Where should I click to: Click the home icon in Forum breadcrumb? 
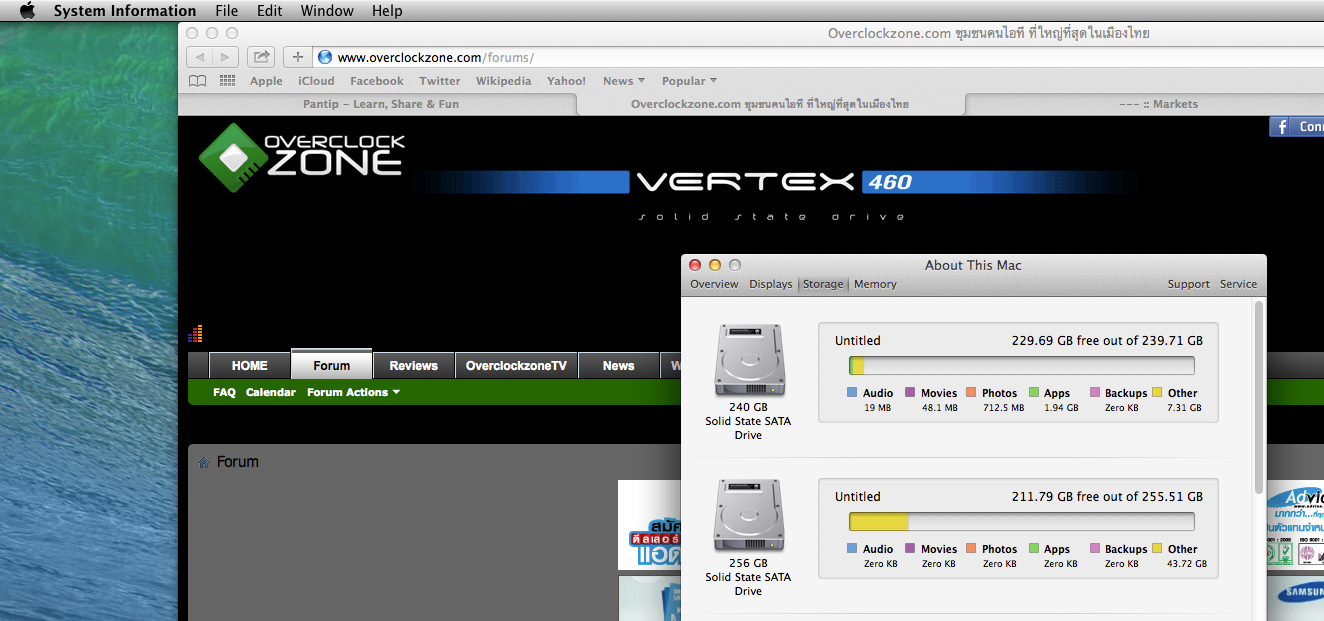[x=204, y=463]
